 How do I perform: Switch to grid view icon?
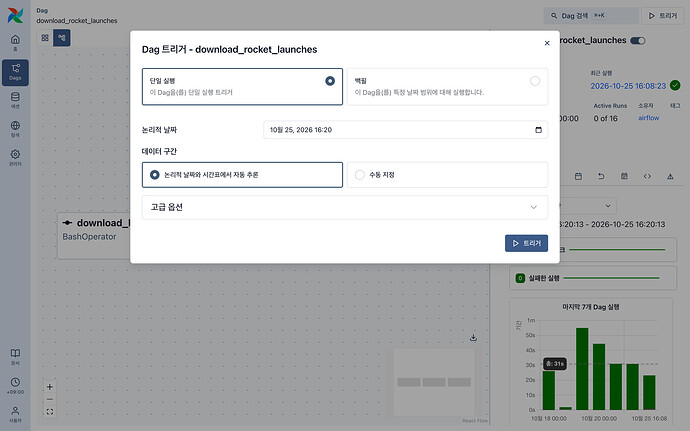tap(45, 38)
